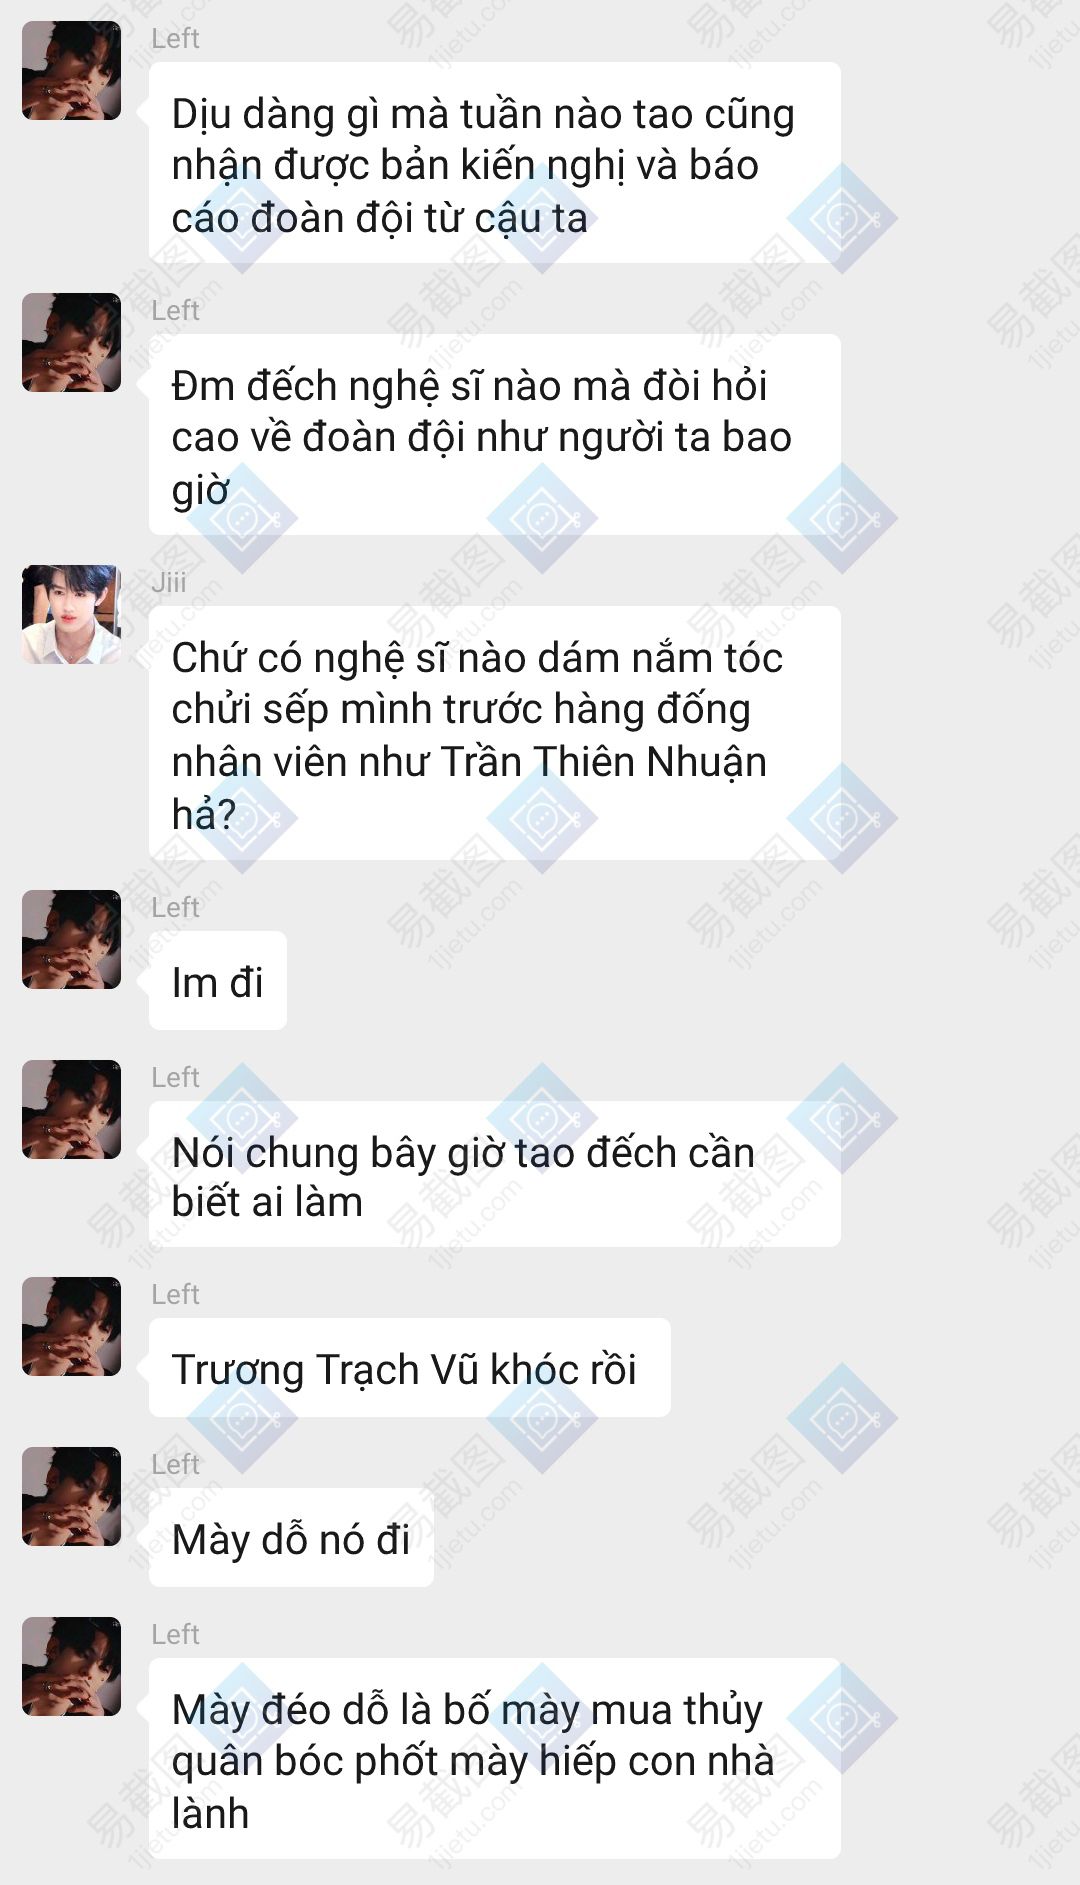Click the Jiii sender name label
Viewport: 1080px width, 1885px height.
click(x=169, y=582)
